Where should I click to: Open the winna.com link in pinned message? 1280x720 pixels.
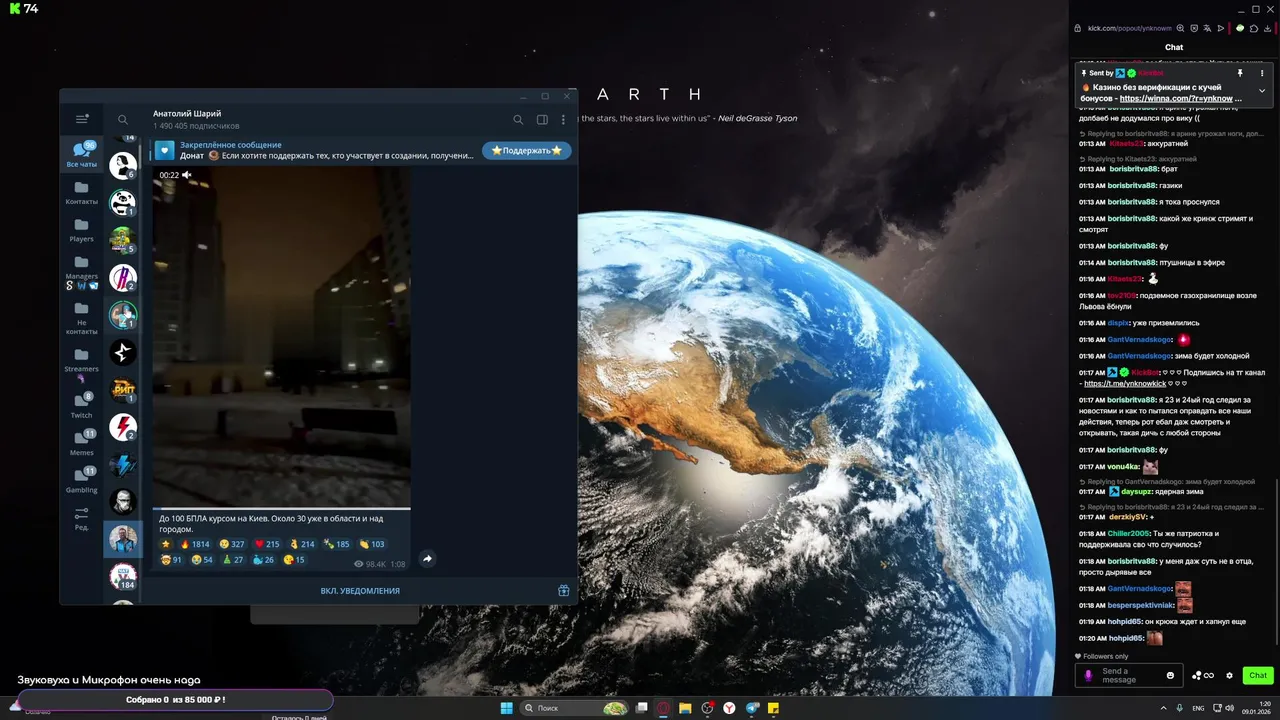point(1181,99)
